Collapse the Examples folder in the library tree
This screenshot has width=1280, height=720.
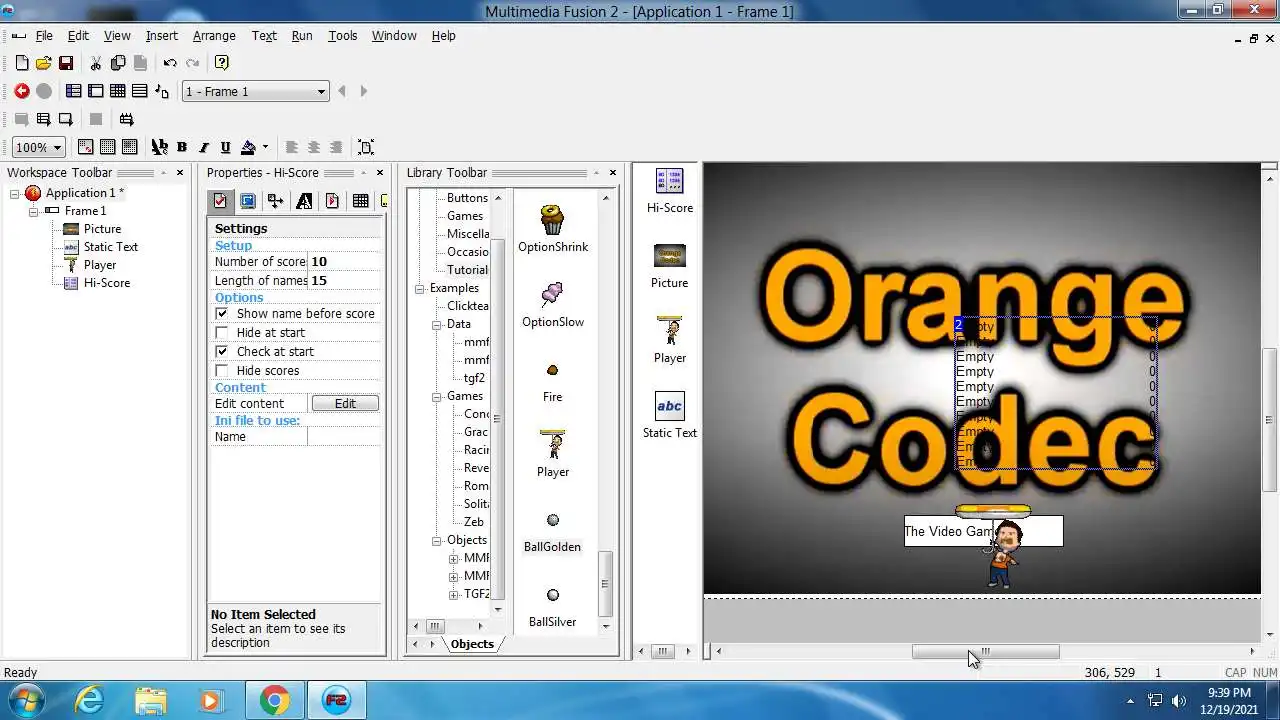coord(419,288)
